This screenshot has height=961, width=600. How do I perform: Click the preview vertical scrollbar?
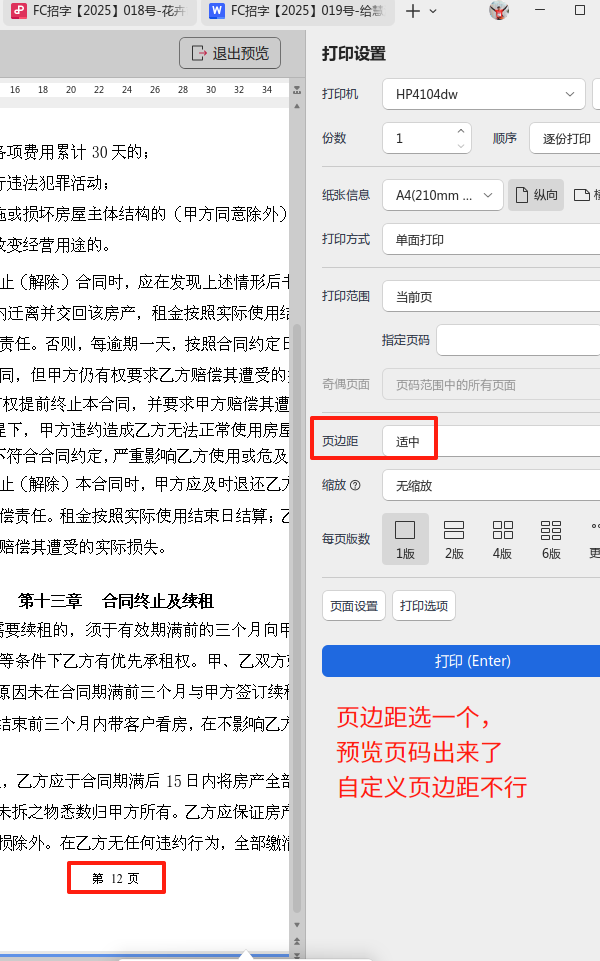297,515
